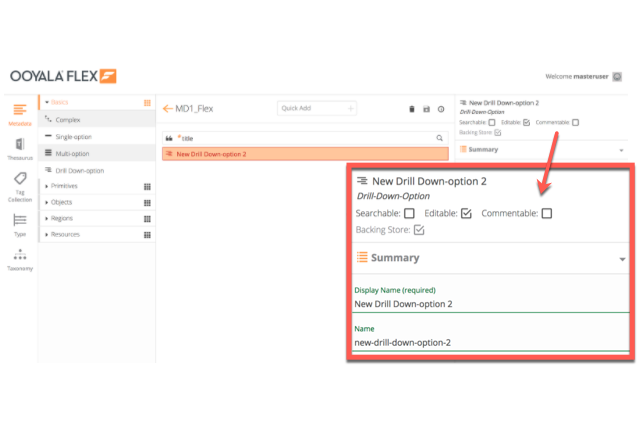Collapse the Summary section in the enlarged panel
Viewport: 641px width, 427px height.
622,258
